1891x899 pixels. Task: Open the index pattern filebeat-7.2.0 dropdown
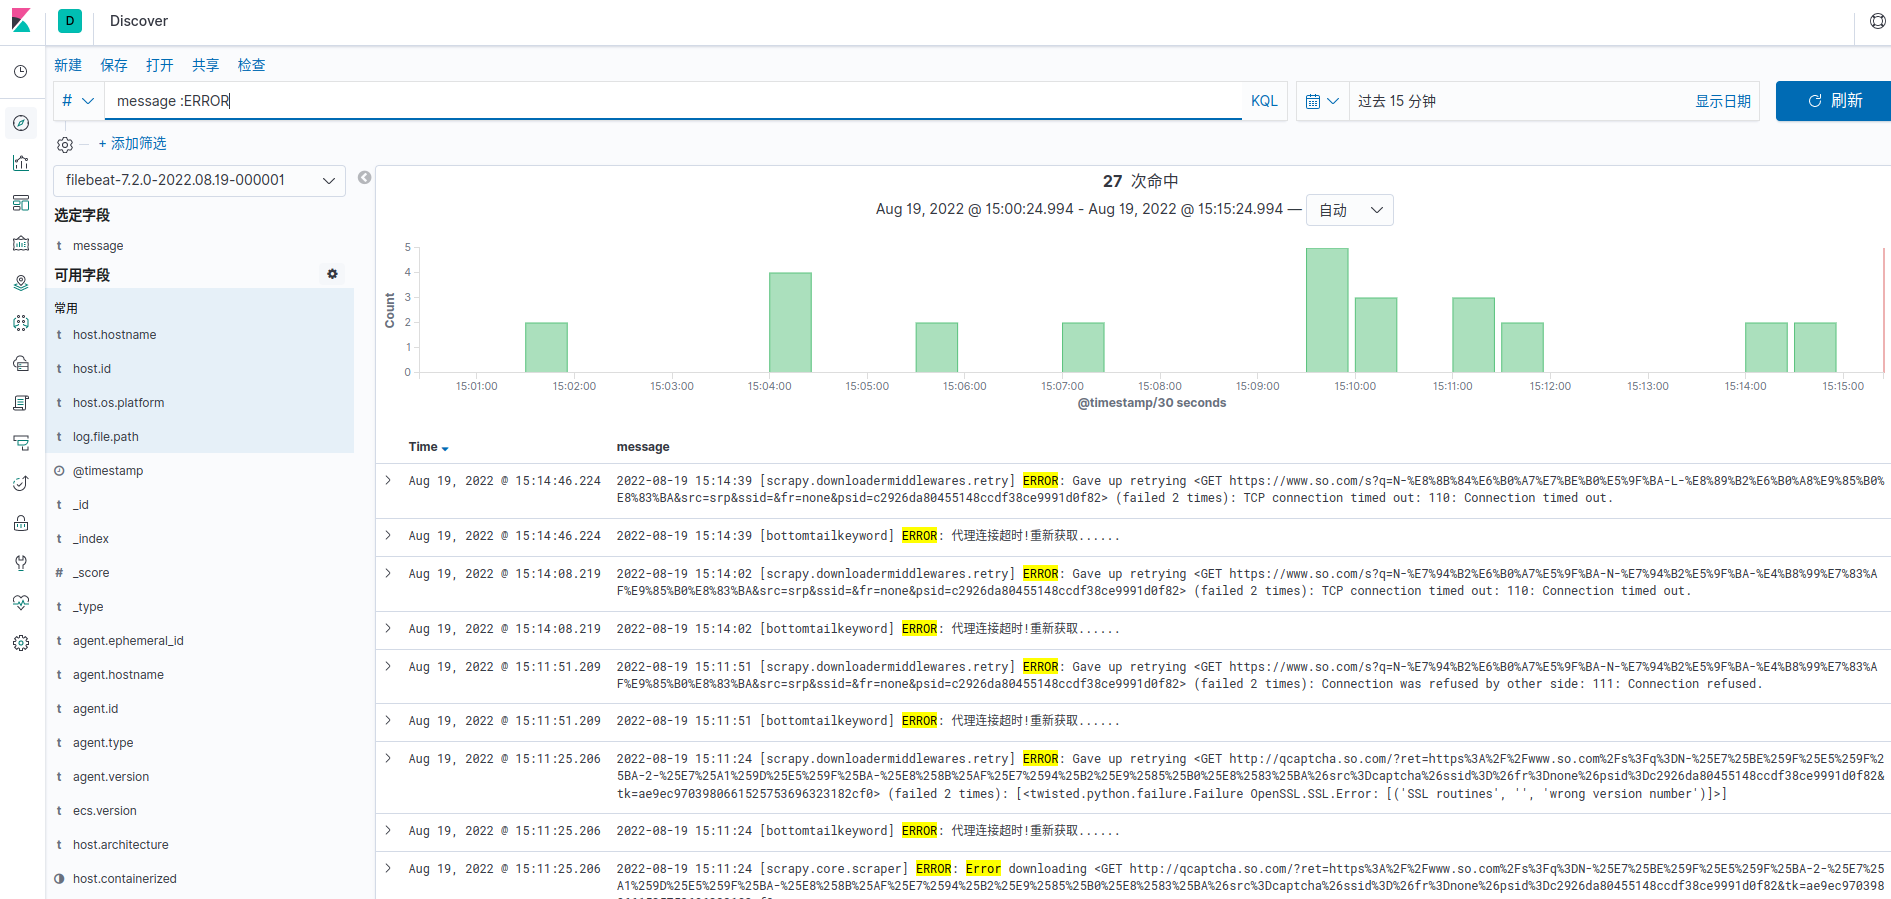[199, 180]
